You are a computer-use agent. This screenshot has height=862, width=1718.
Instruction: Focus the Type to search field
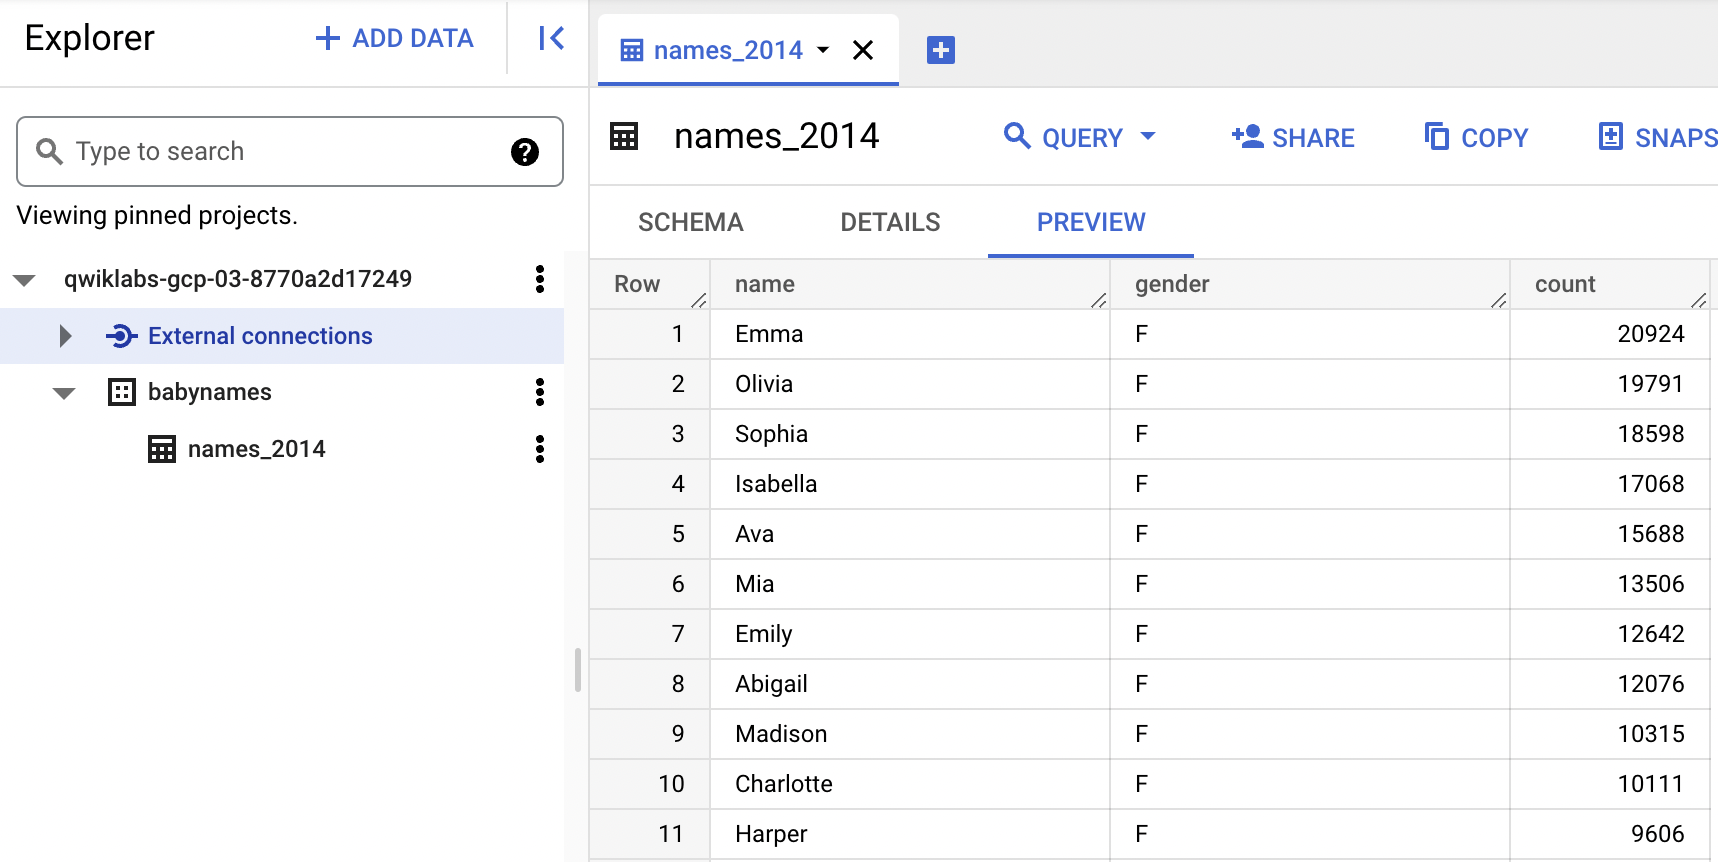point(290,151)
